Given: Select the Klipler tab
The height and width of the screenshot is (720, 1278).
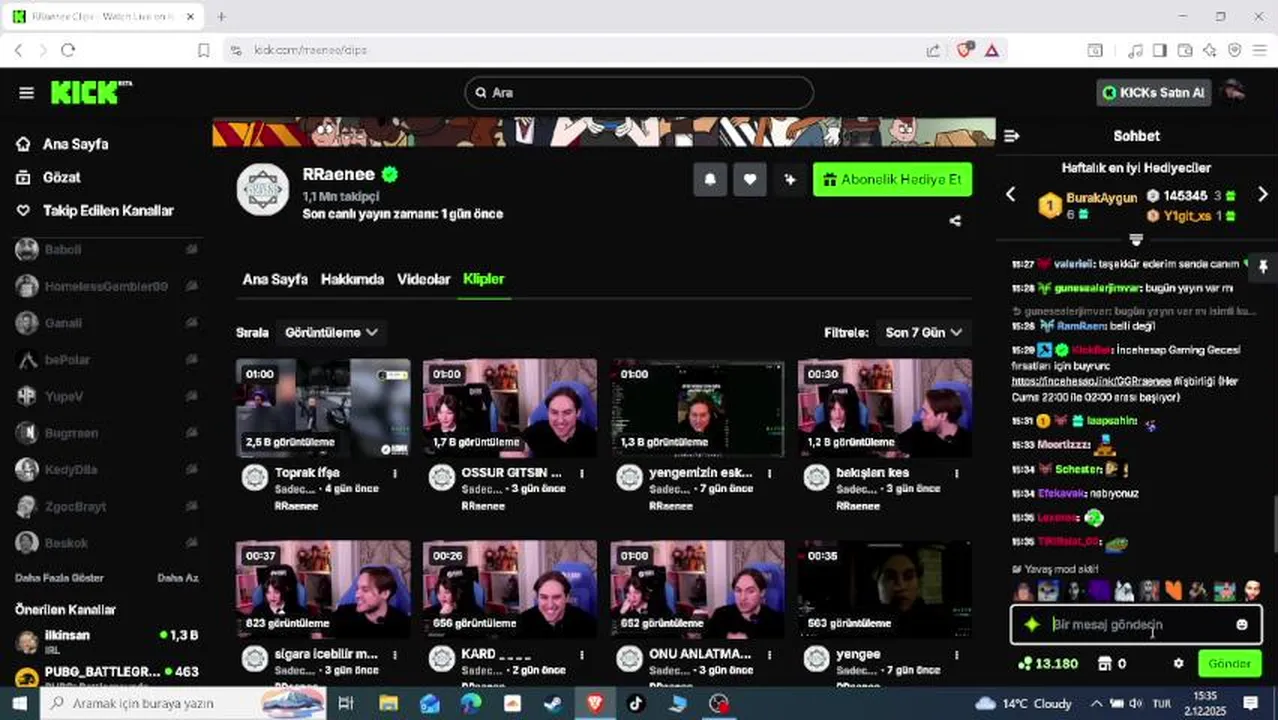Looking at the screenshot, I should click(x=484, y=279).
